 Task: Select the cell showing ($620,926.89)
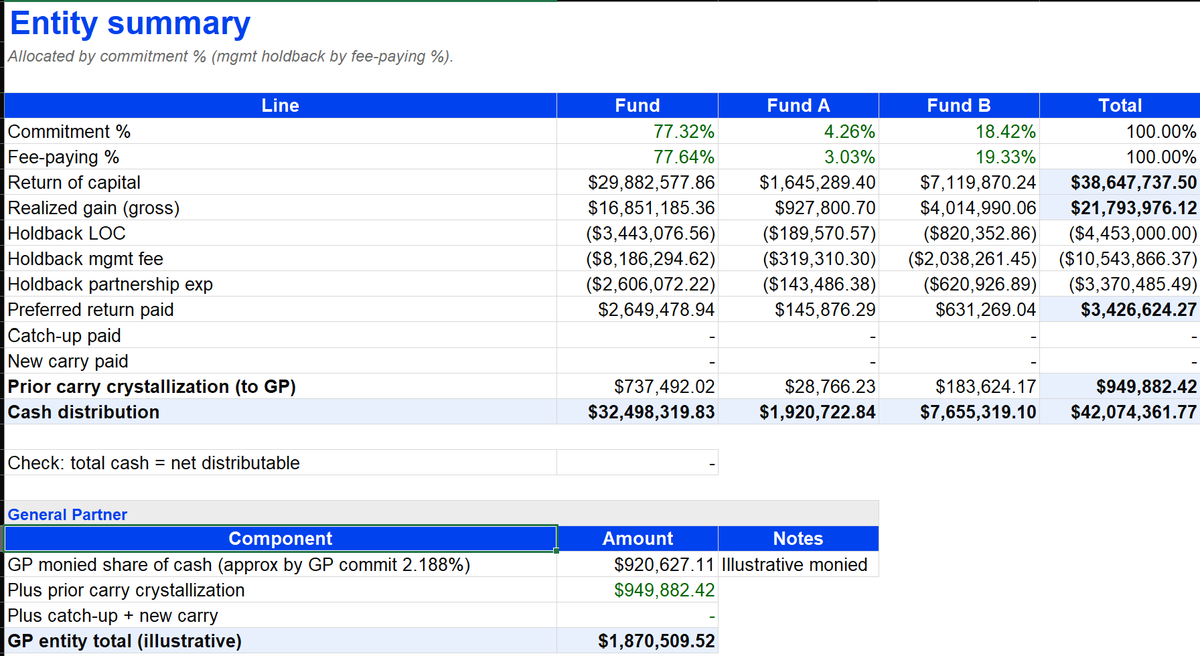[x=959, y=285]
